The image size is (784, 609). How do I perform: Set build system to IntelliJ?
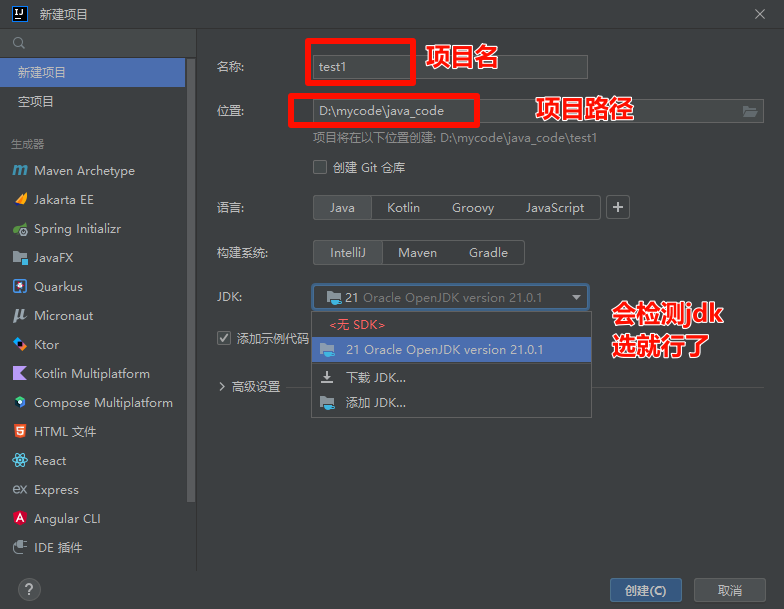pyautogui.click(x=348, y=252)
